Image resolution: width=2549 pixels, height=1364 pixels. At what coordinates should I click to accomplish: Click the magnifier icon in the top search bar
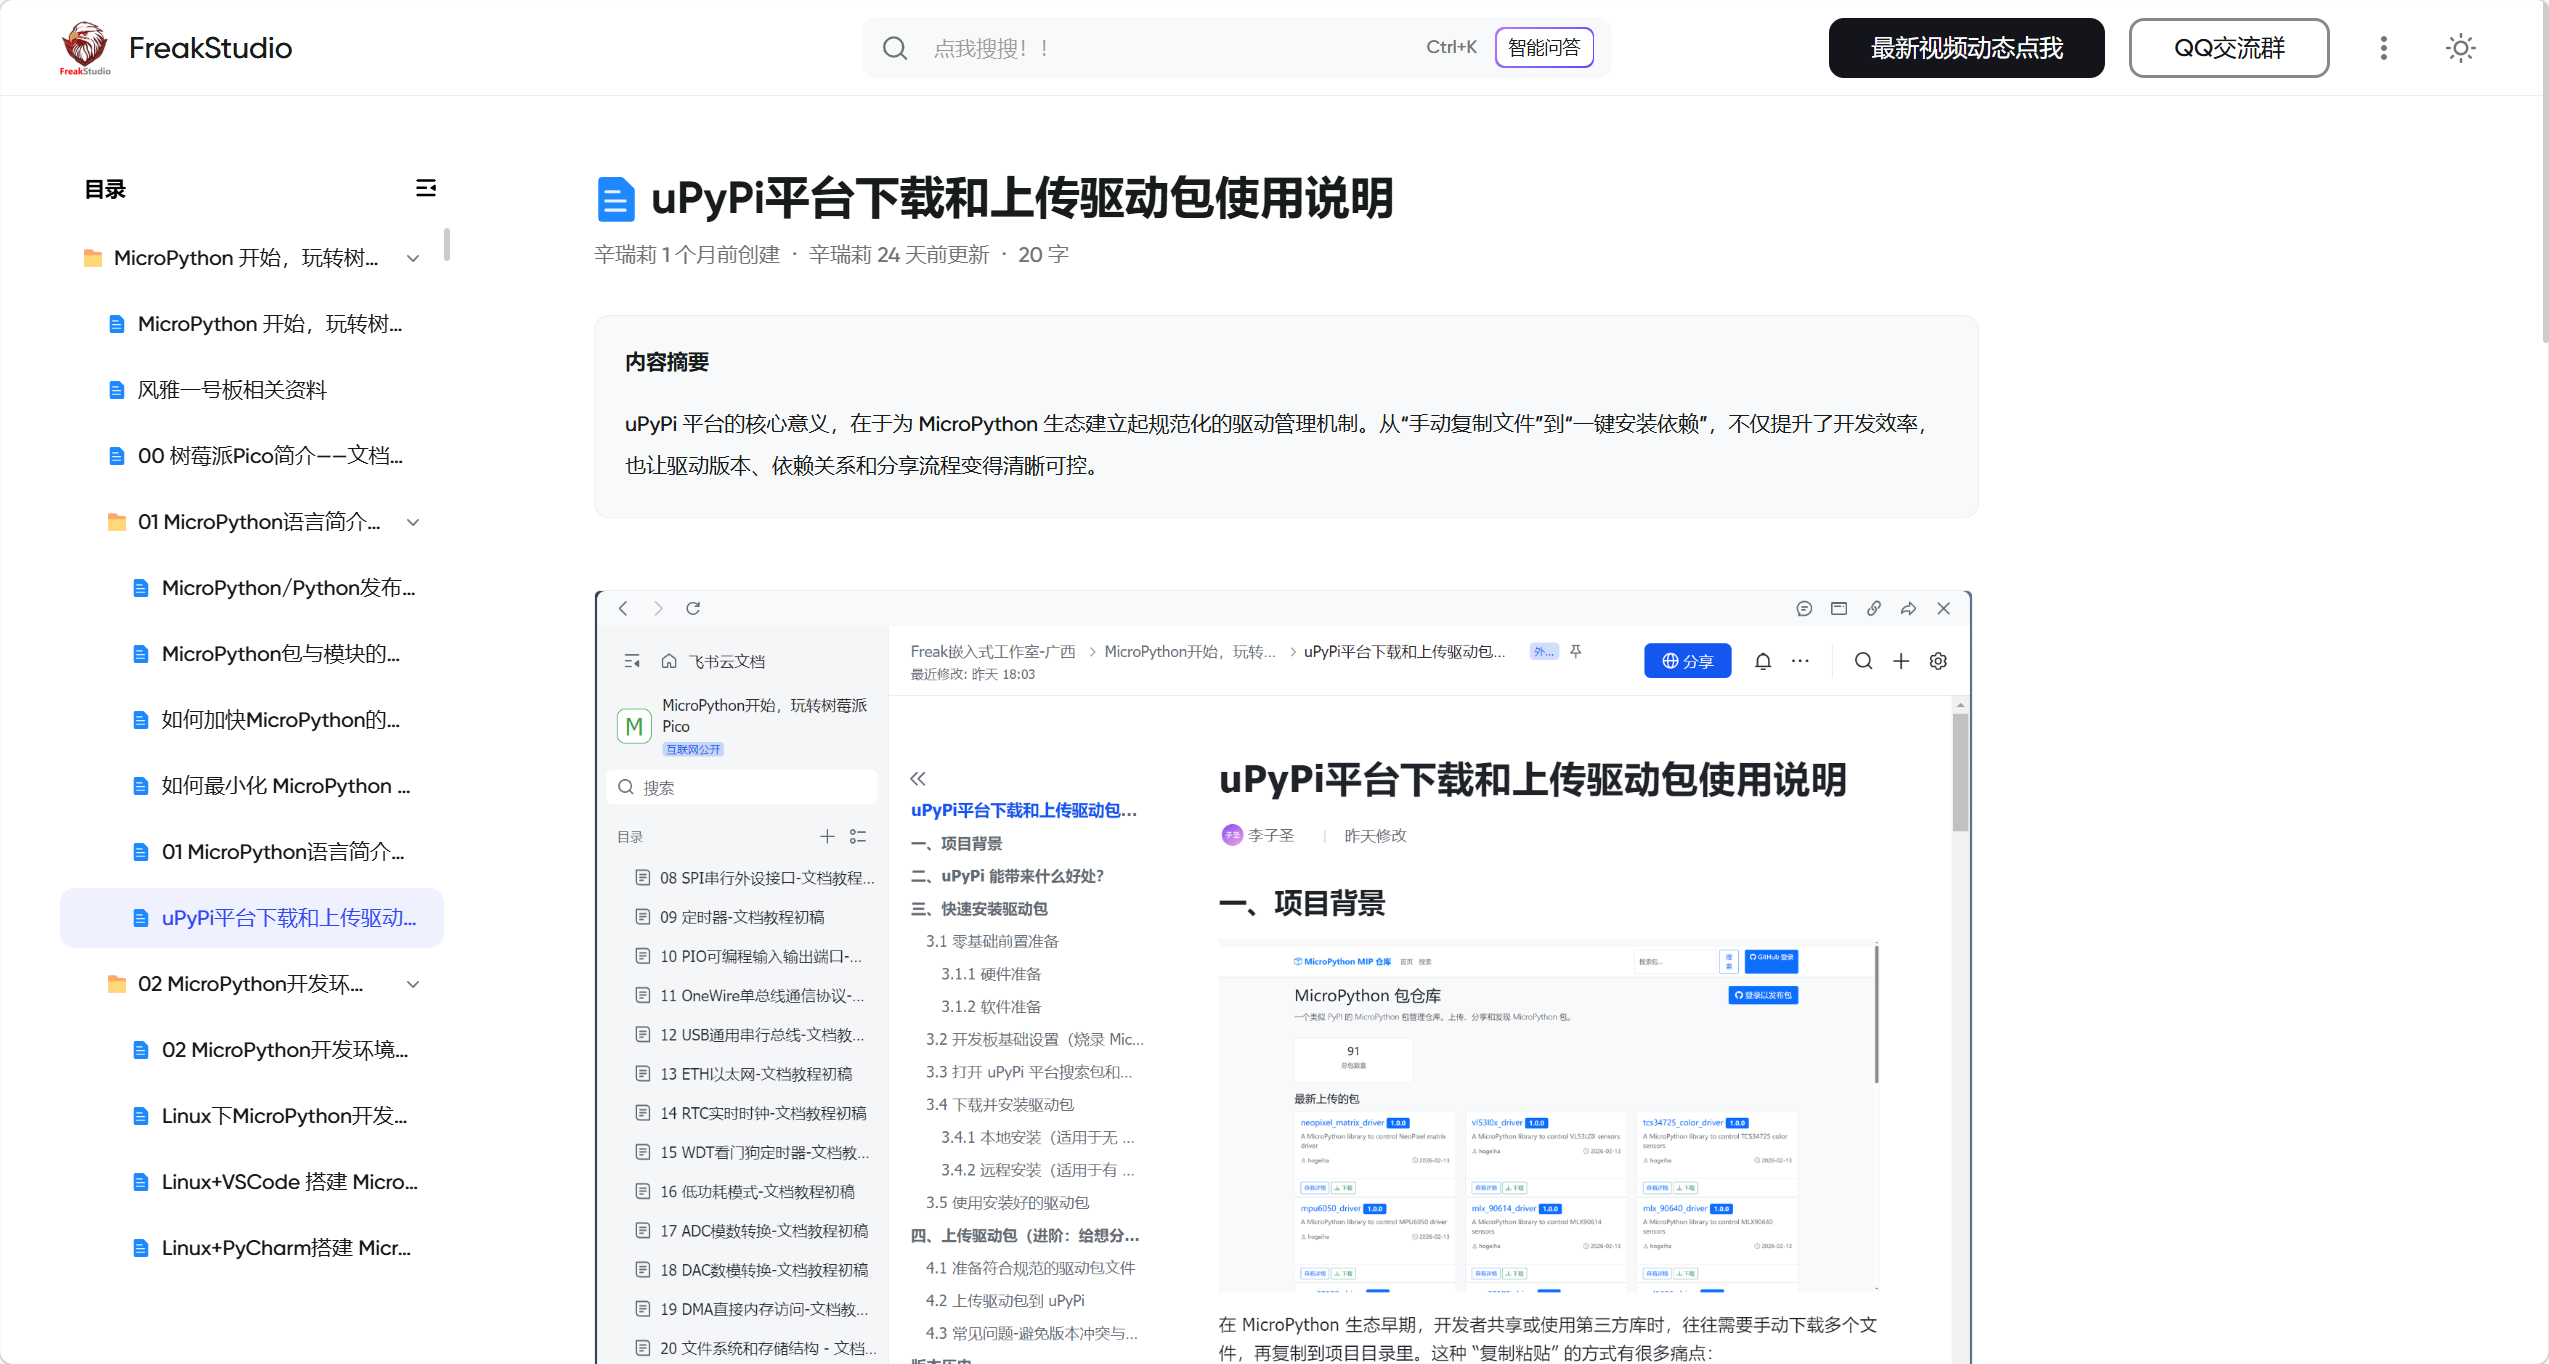[x=895, y=48]
